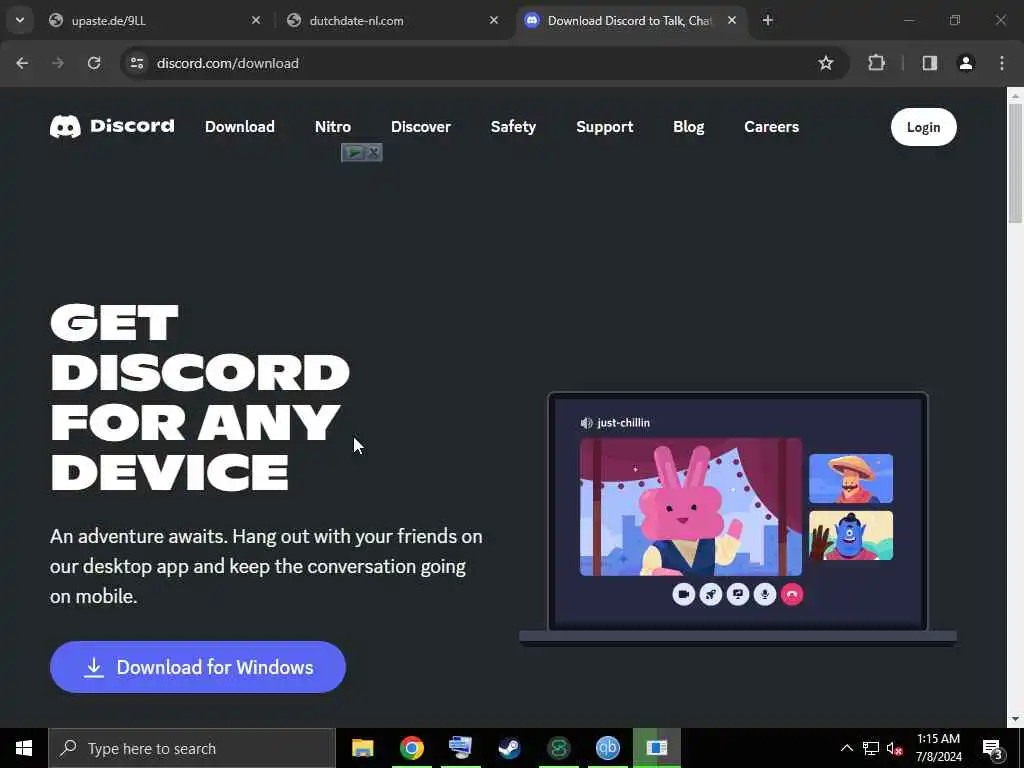This screenshot has height=768, width=1024.
Task: Open the highlighted blue window app on taskbar
Action: click(x=656, y=748)
